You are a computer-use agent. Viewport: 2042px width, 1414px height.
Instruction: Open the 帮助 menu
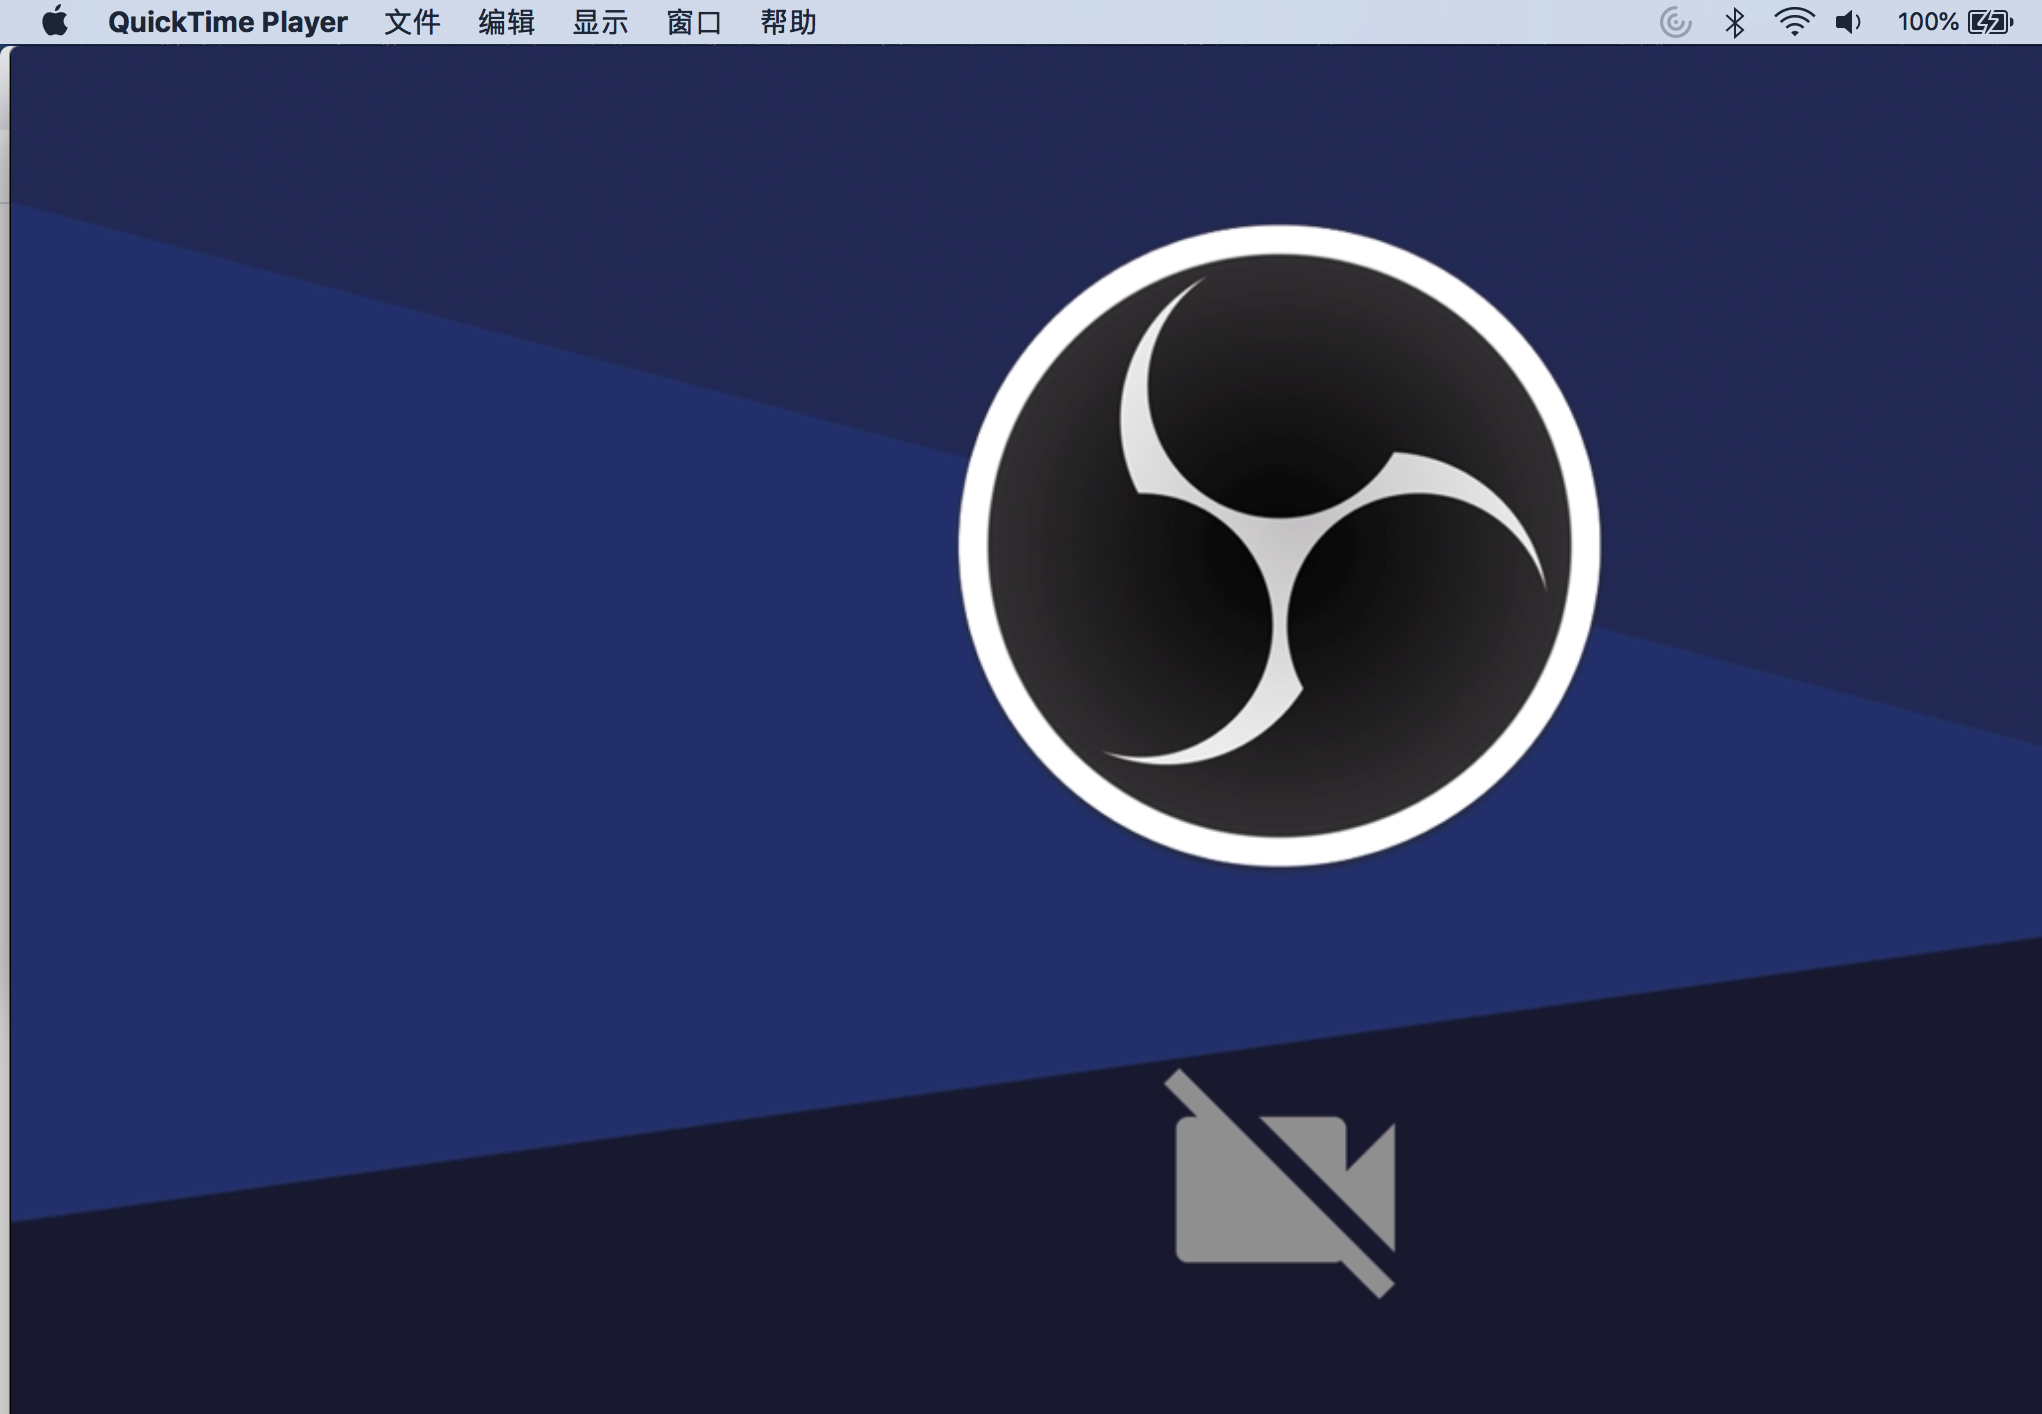click(788, 21)
